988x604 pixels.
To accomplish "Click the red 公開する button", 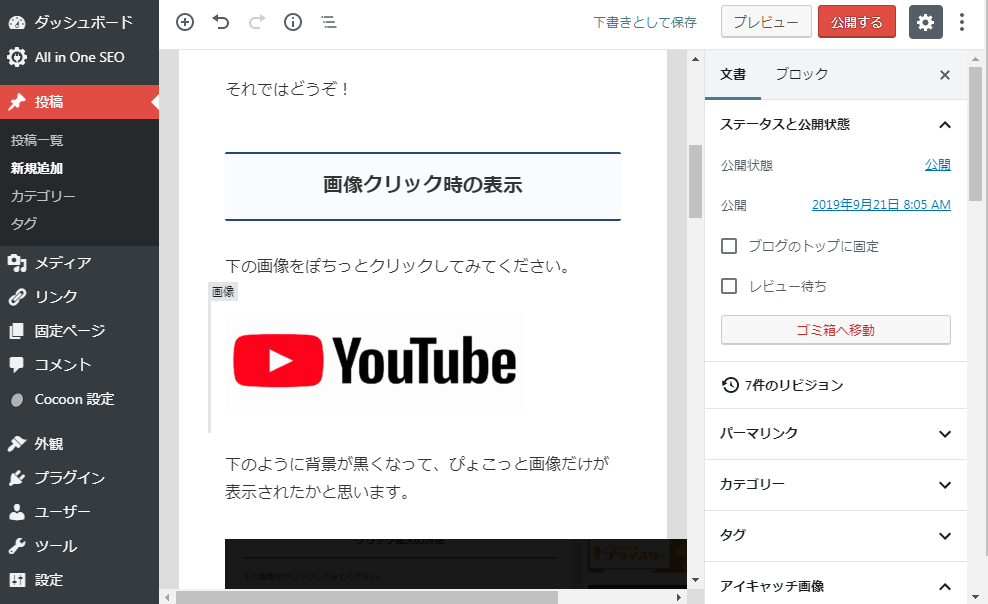I will tap(856, 22).
